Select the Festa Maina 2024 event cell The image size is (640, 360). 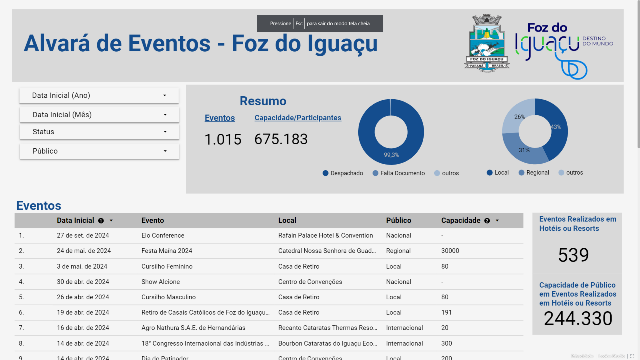click(167, 251)
